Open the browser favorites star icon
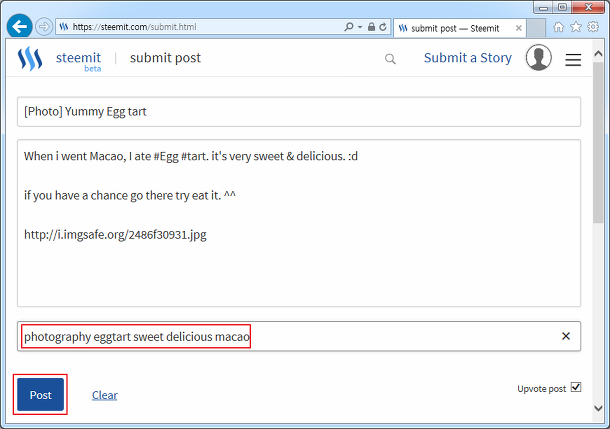 coord(575,26)
